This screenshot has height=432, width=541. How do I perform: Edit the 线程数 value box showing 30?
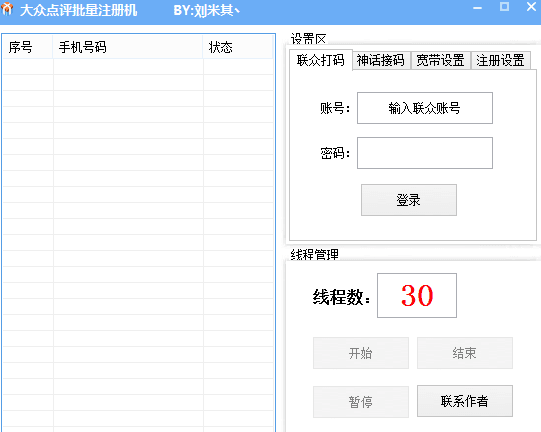(x=417, y=295)
